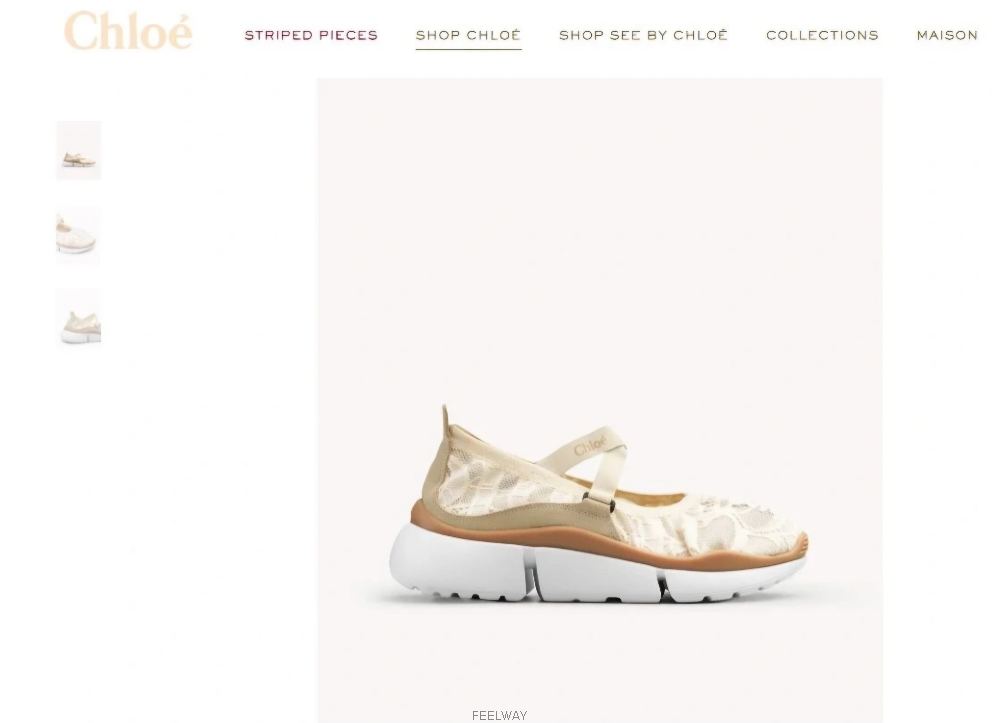The height and width of the screenshot is (723, 1000).
Task: Open the Maison navigation link
Action: (x=947, y=35)
